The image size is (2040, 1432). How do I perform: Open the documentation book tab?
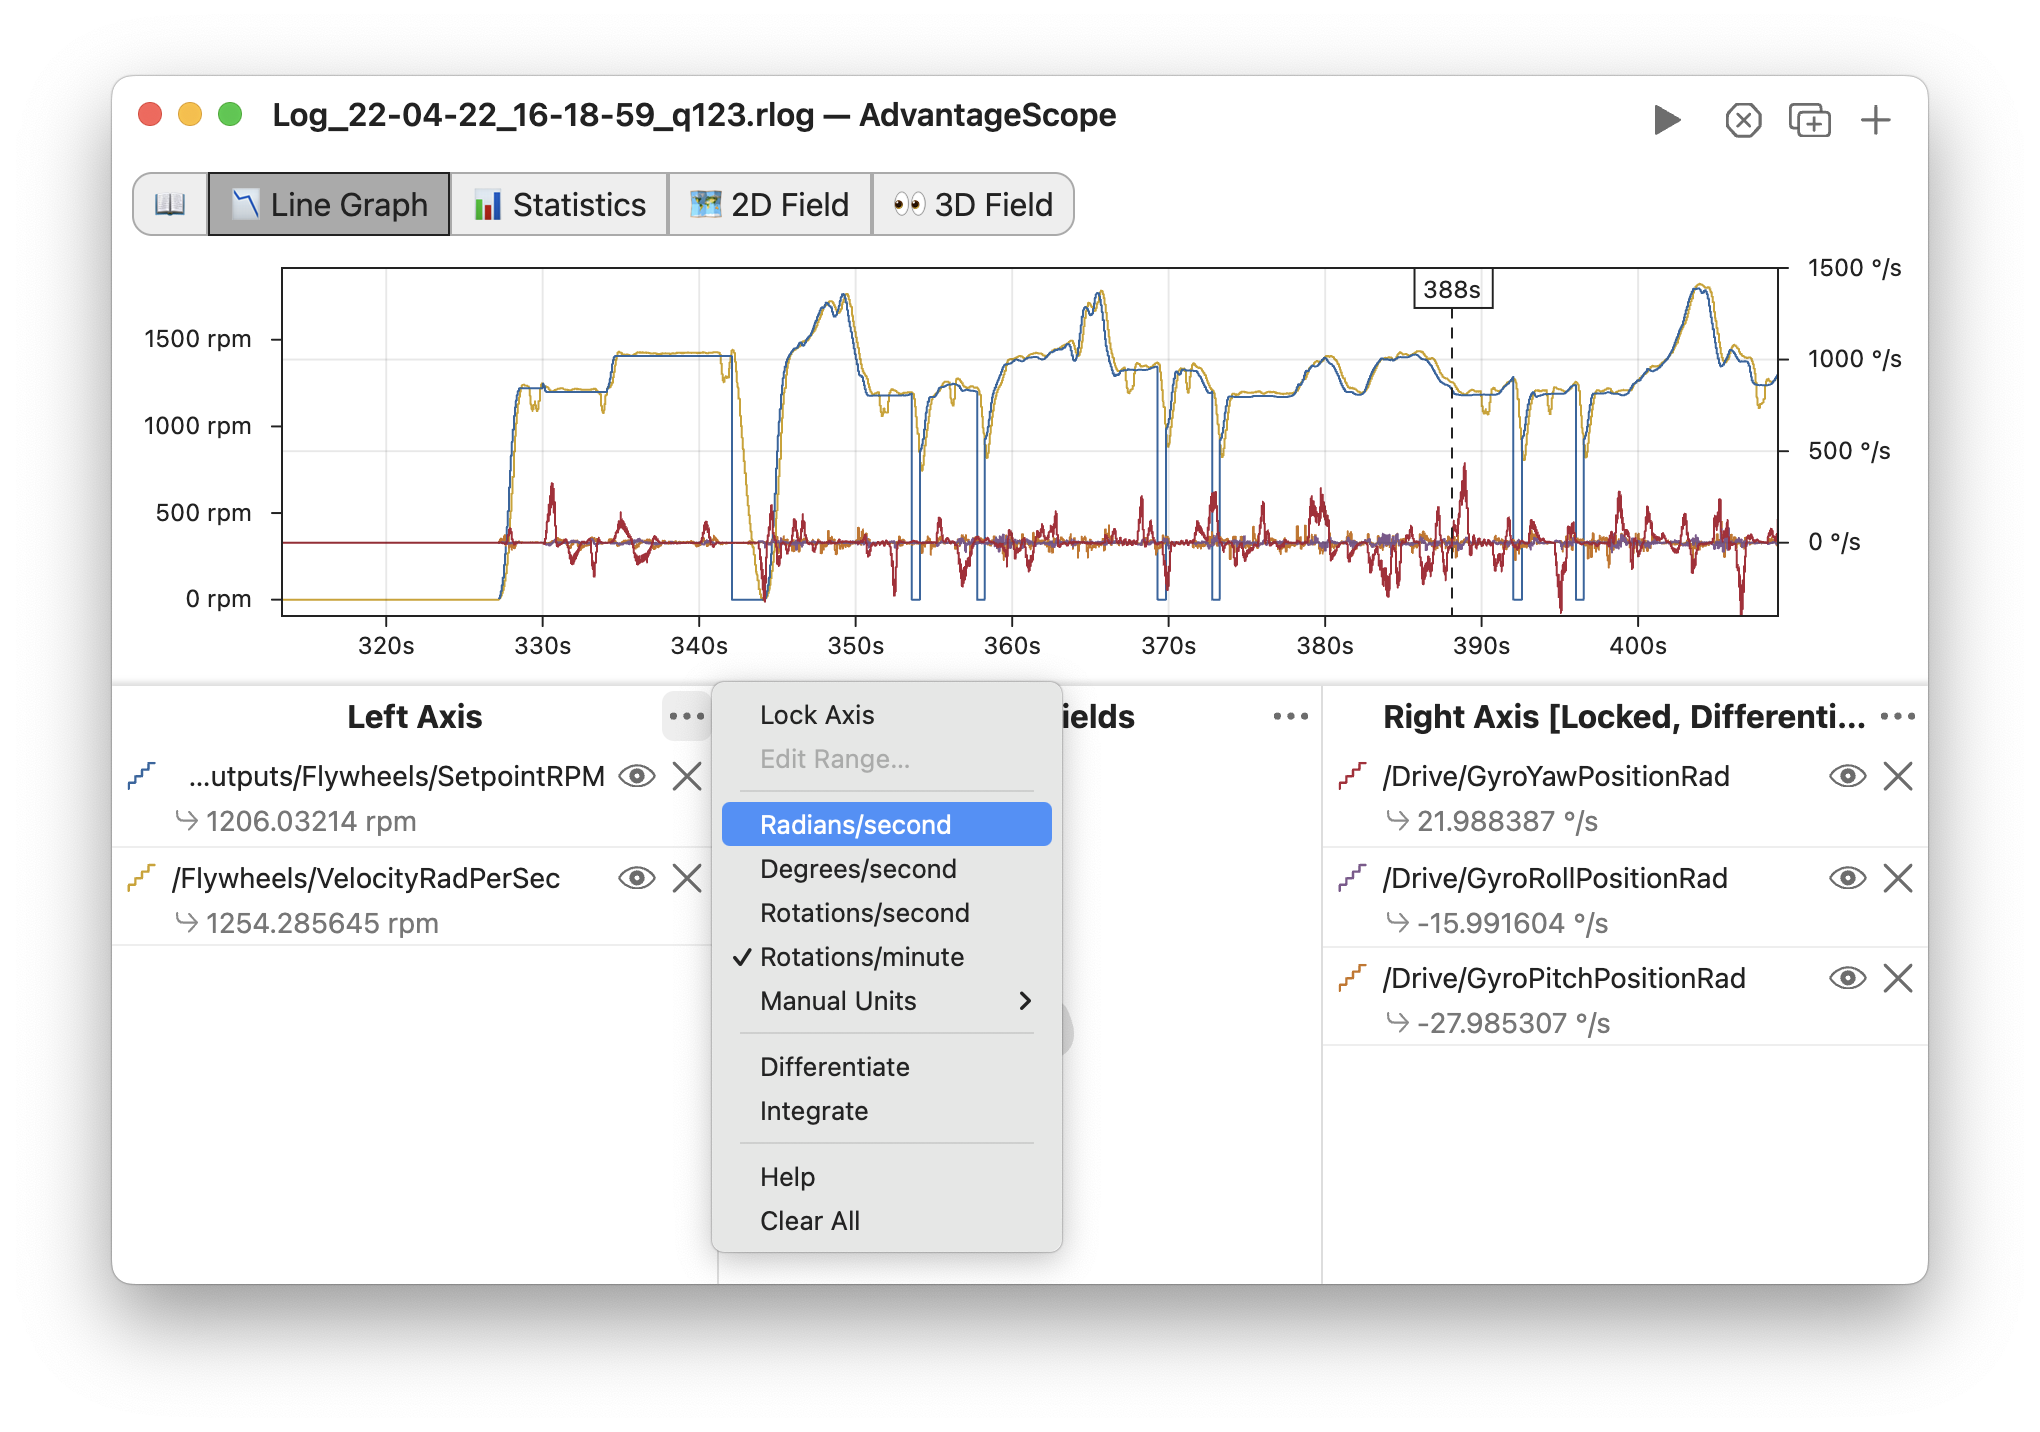[170, 204]
